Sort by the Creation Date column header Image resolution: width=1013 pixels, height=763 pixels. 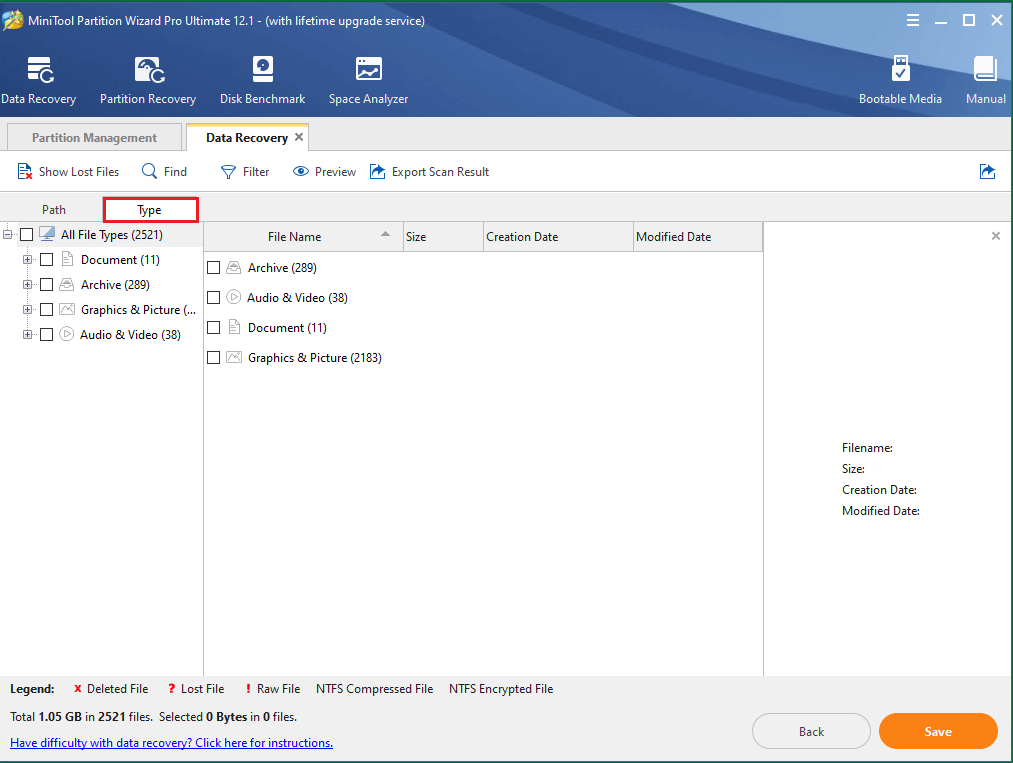pyautogui.click(x=558, y=236)
